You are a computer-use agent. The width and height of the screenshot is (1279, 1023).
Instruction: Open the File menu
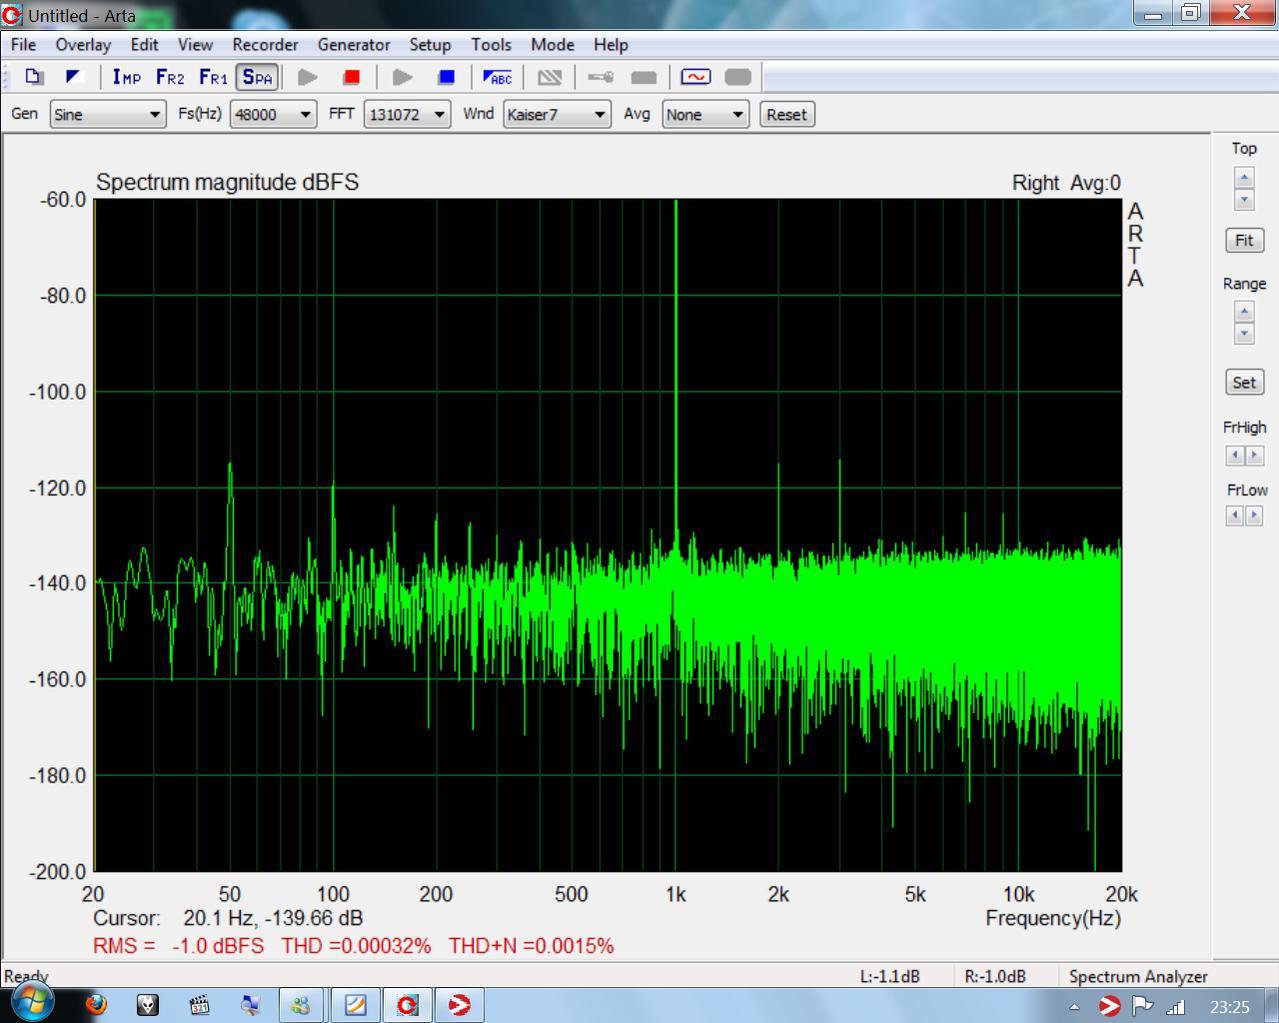click(23, 44)
